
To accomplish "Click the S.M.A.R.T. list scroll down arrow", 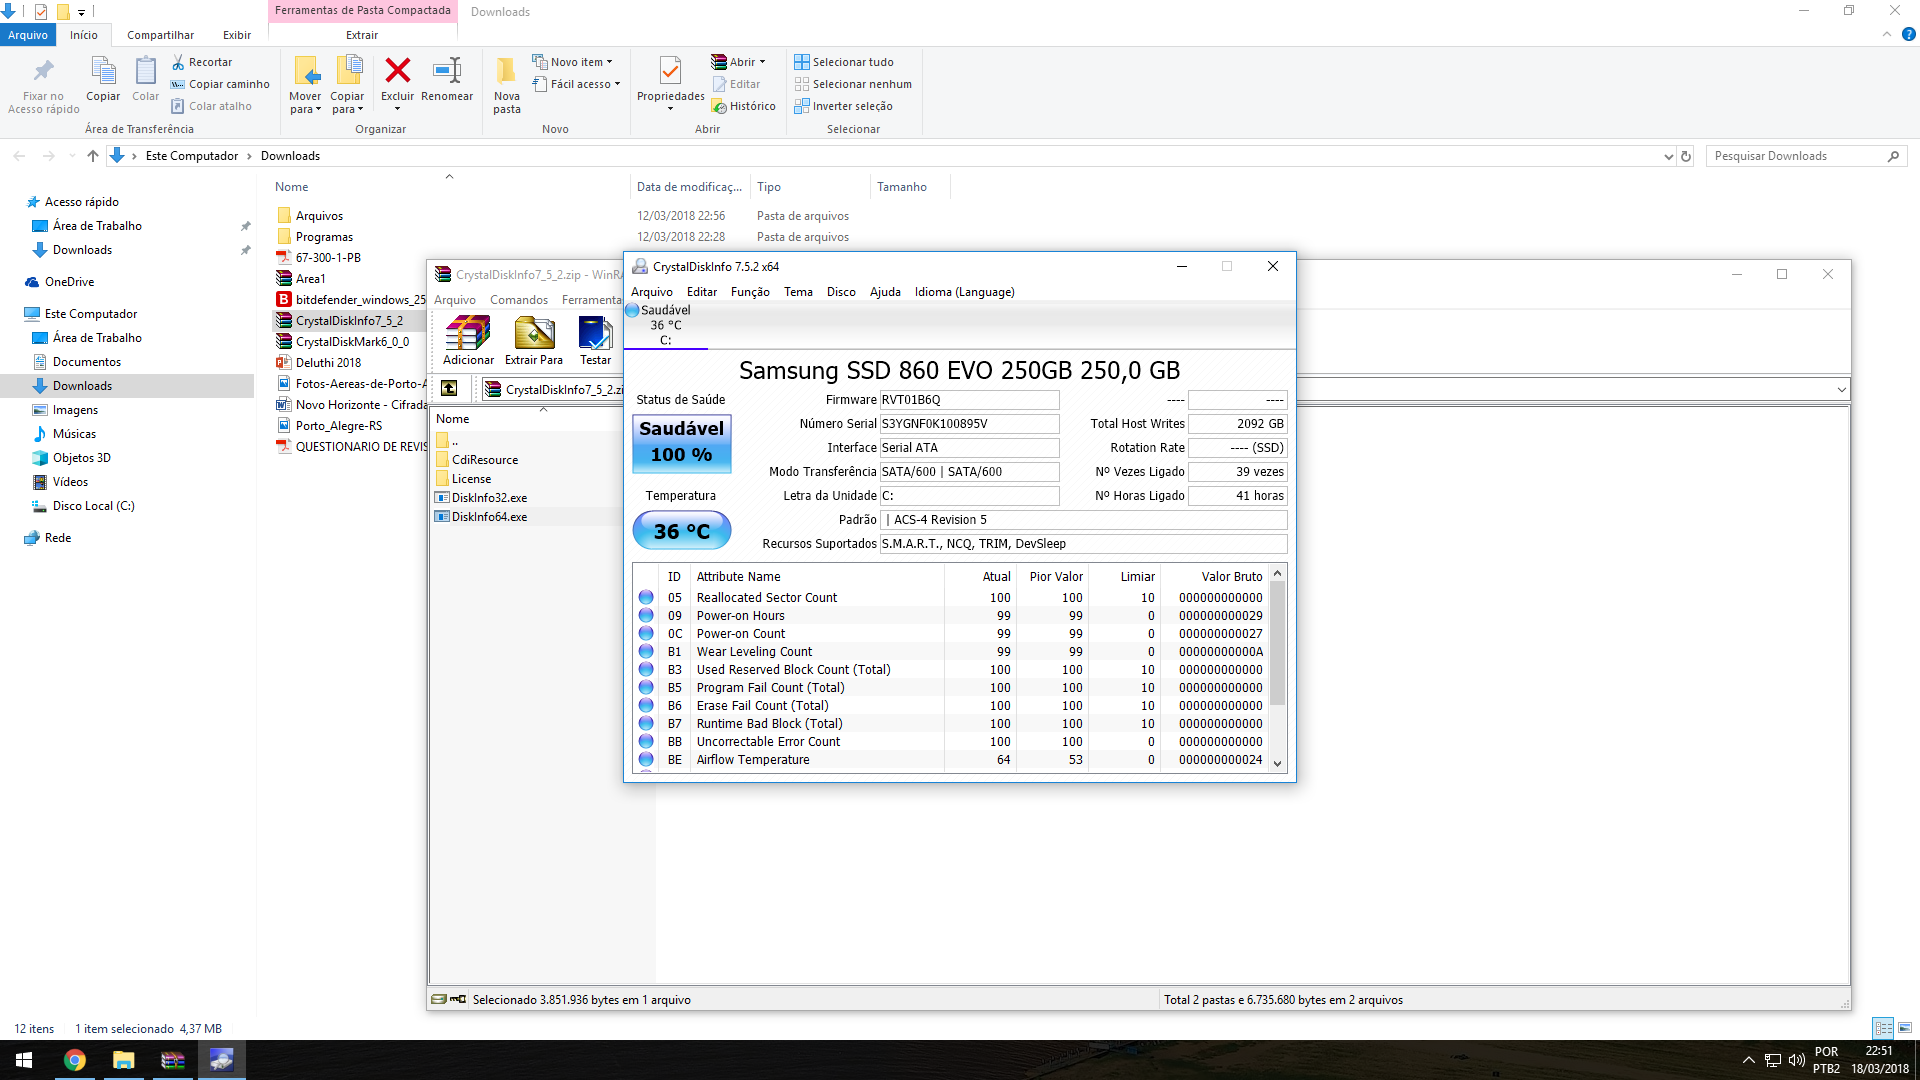I will [1277, 763].
